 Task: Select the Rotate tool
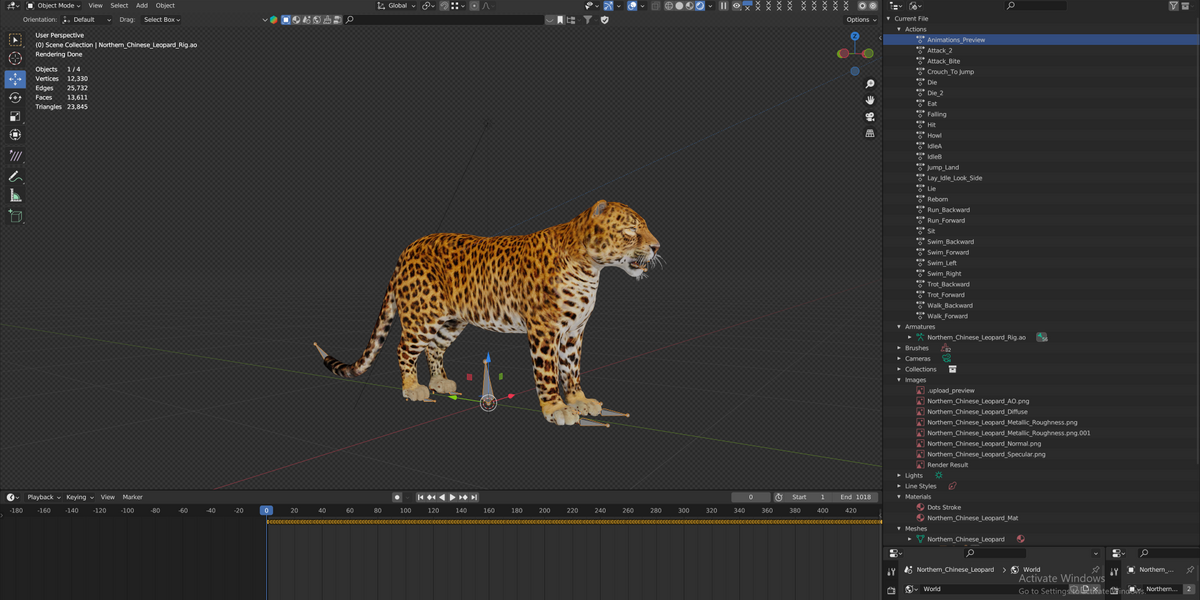[x=15, y=98]
